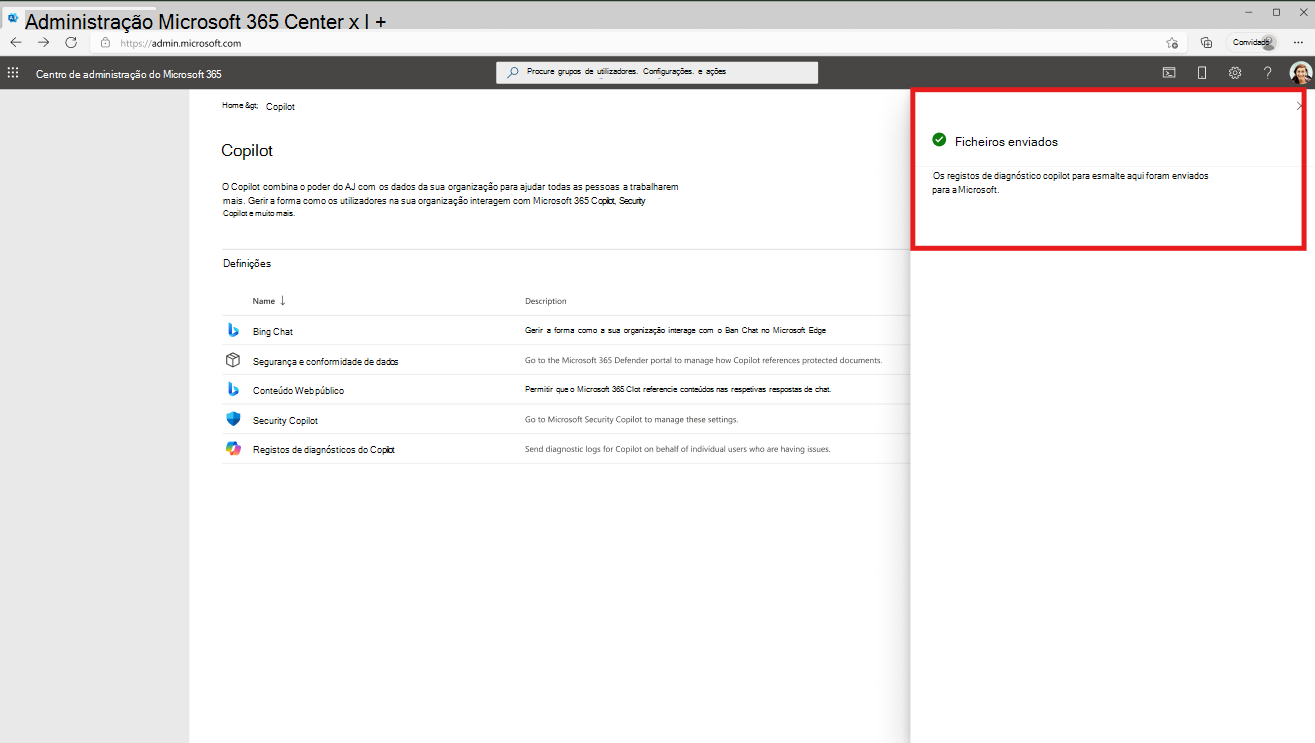Image resolution: width=1315 pixels, height=743 pixels.
Task: Open the browser three-dot menu
Action: (1297, 43)
